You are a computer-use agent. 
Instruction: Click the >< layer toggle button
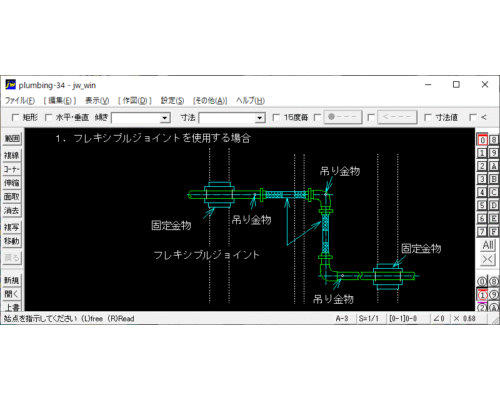pos(488,259)
